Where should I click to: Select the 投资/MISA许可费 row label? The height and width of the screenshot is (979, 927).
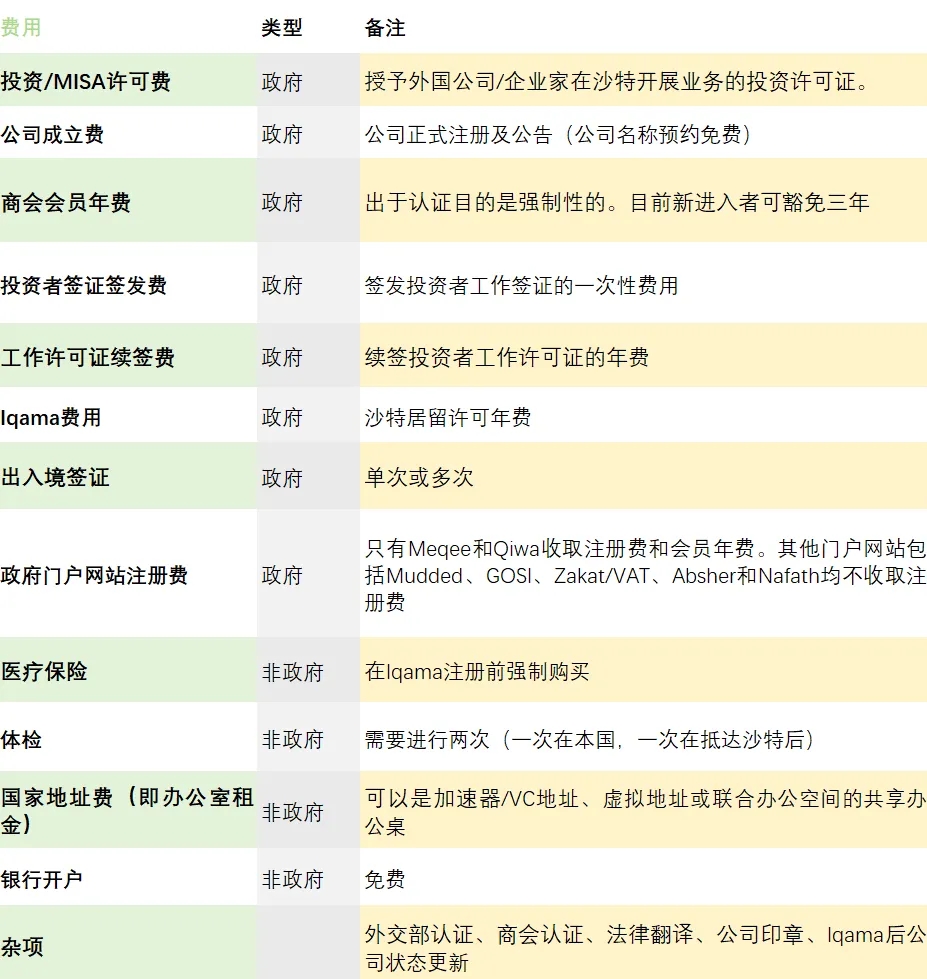click(x=85, y=80)
